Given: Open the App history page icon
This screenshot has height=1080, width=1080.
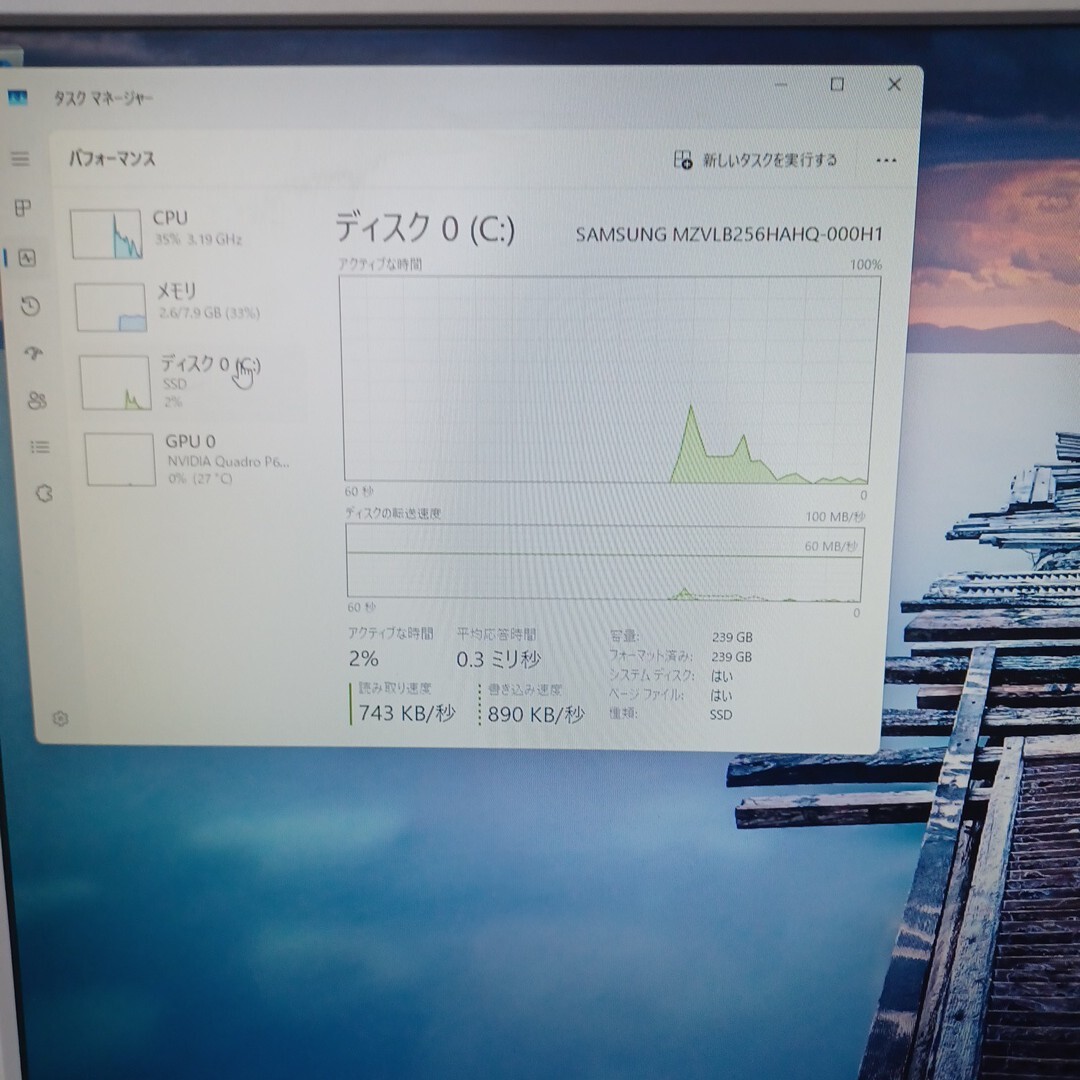Looking at the screenshot, I should pyautogui.click(x=30, y=306).
